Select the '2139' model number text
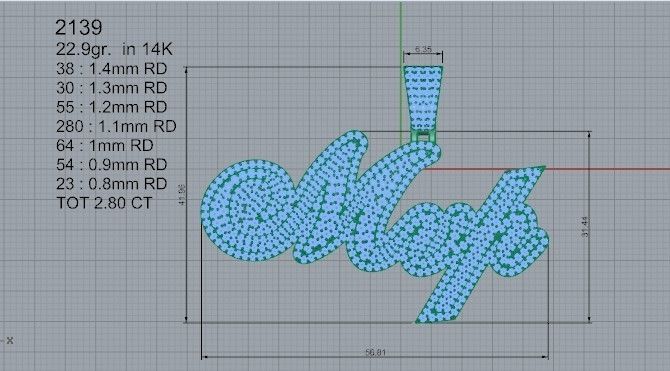The height and width of the screenshot is (371, 670). point(79,28)
